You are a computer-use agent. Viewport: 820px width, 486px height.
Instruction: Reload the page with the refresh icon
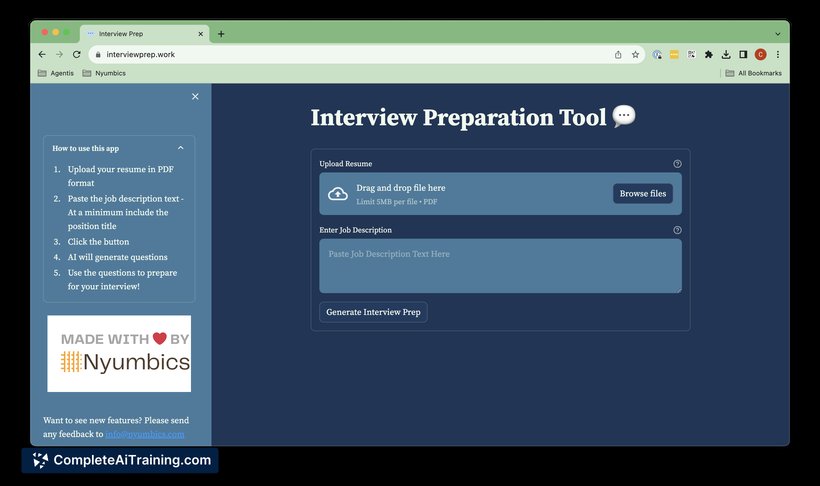coord(76,54)
